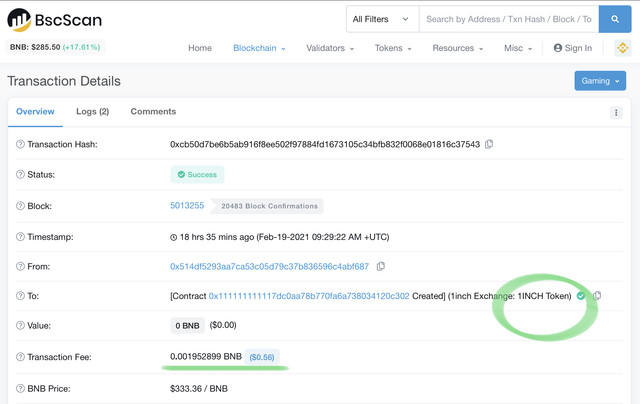This screenshot has width=640, height=404.
Task: Click help icon beside Status
Action: [x=20, y=174]
